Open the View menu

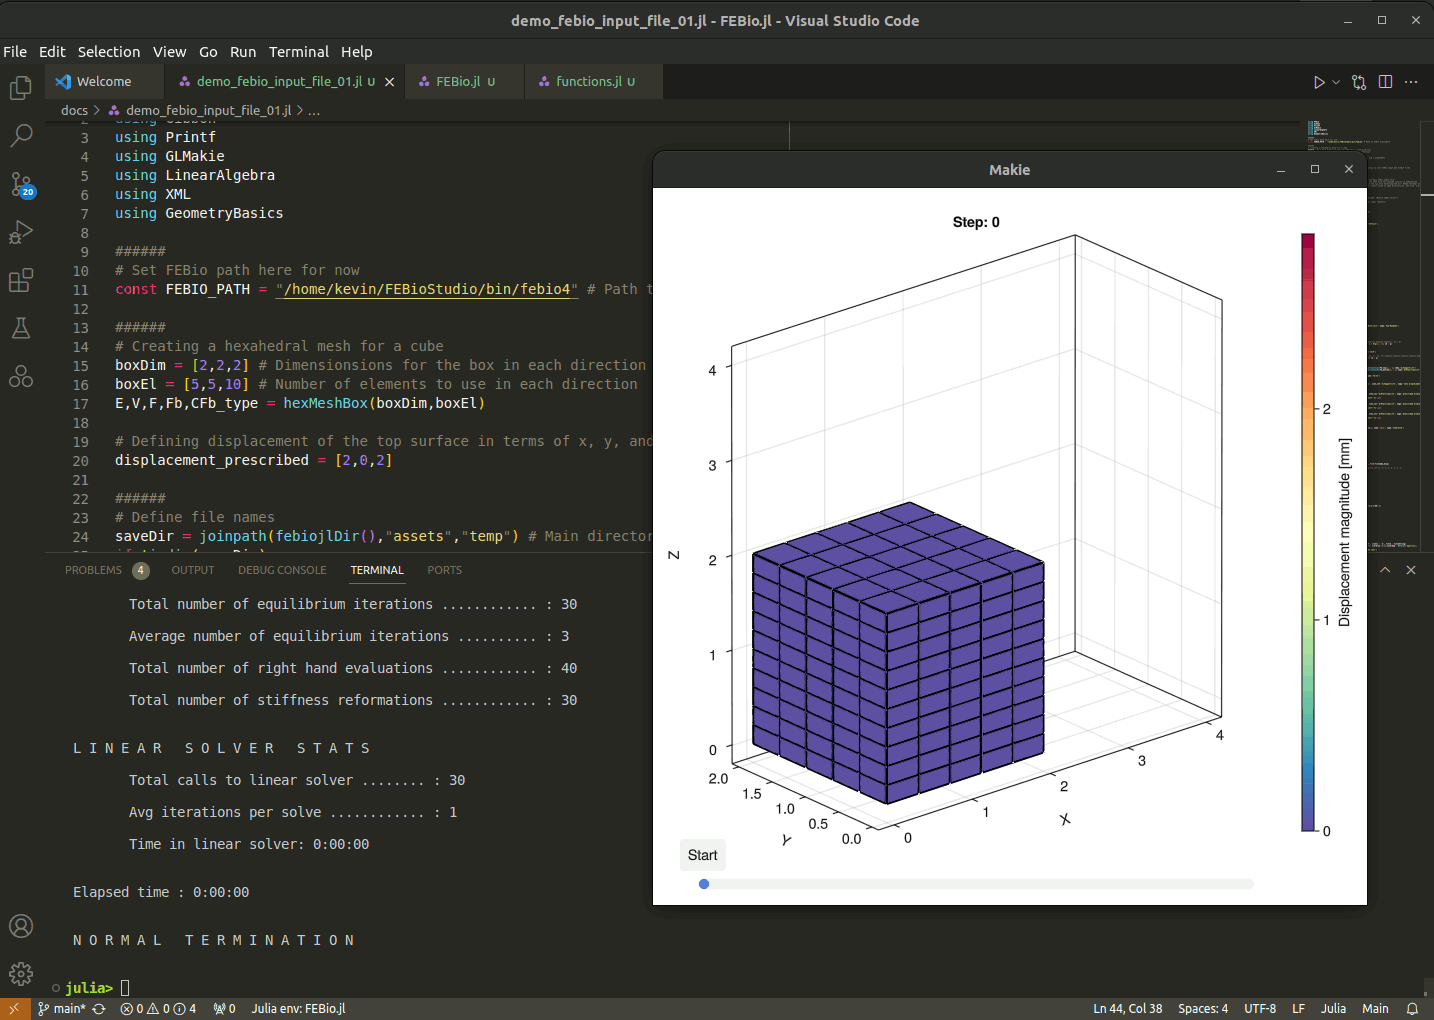pos(169,52)
